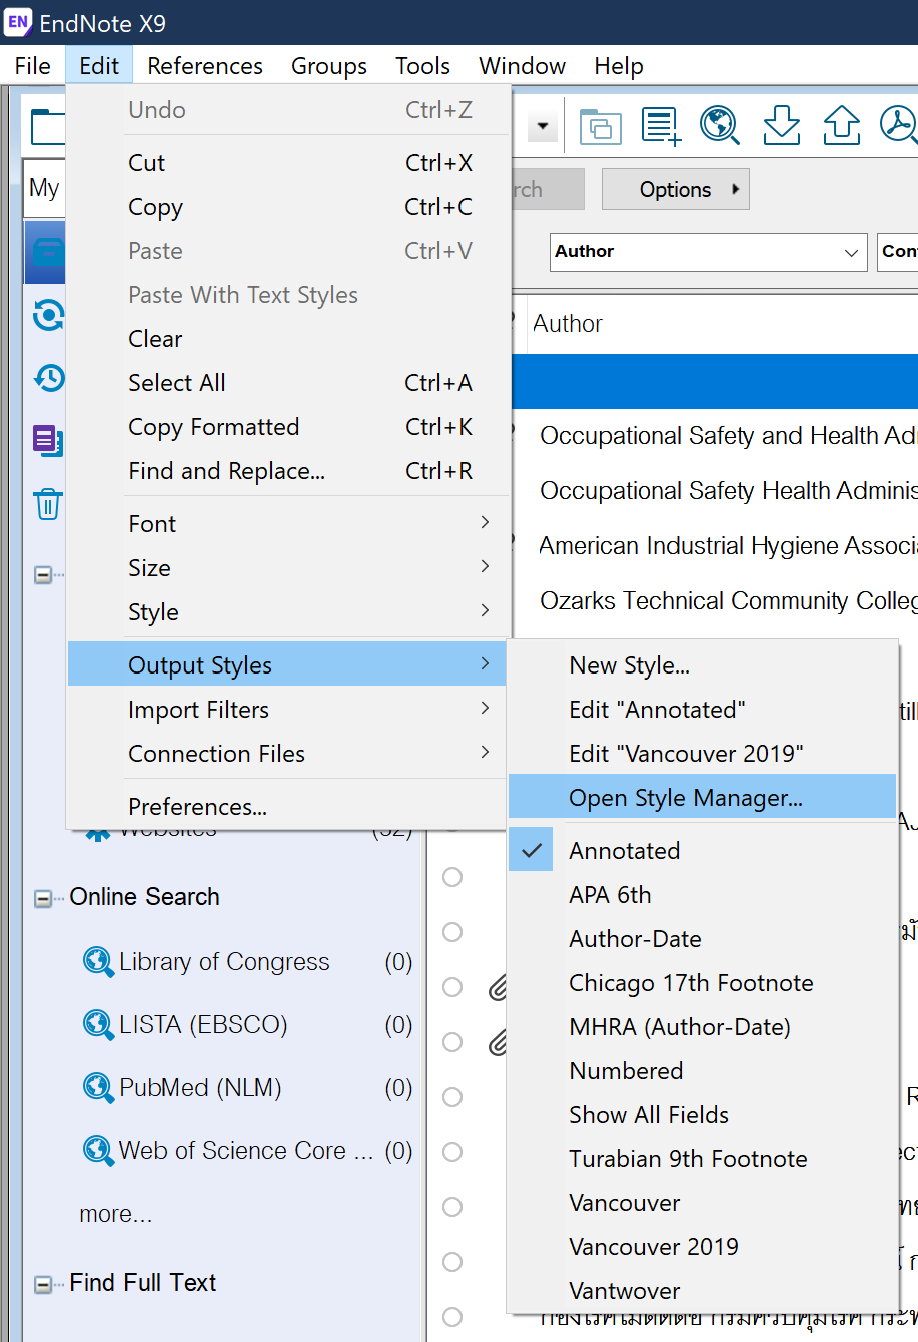Choose Select All in the Edit menu

(289, 383)
